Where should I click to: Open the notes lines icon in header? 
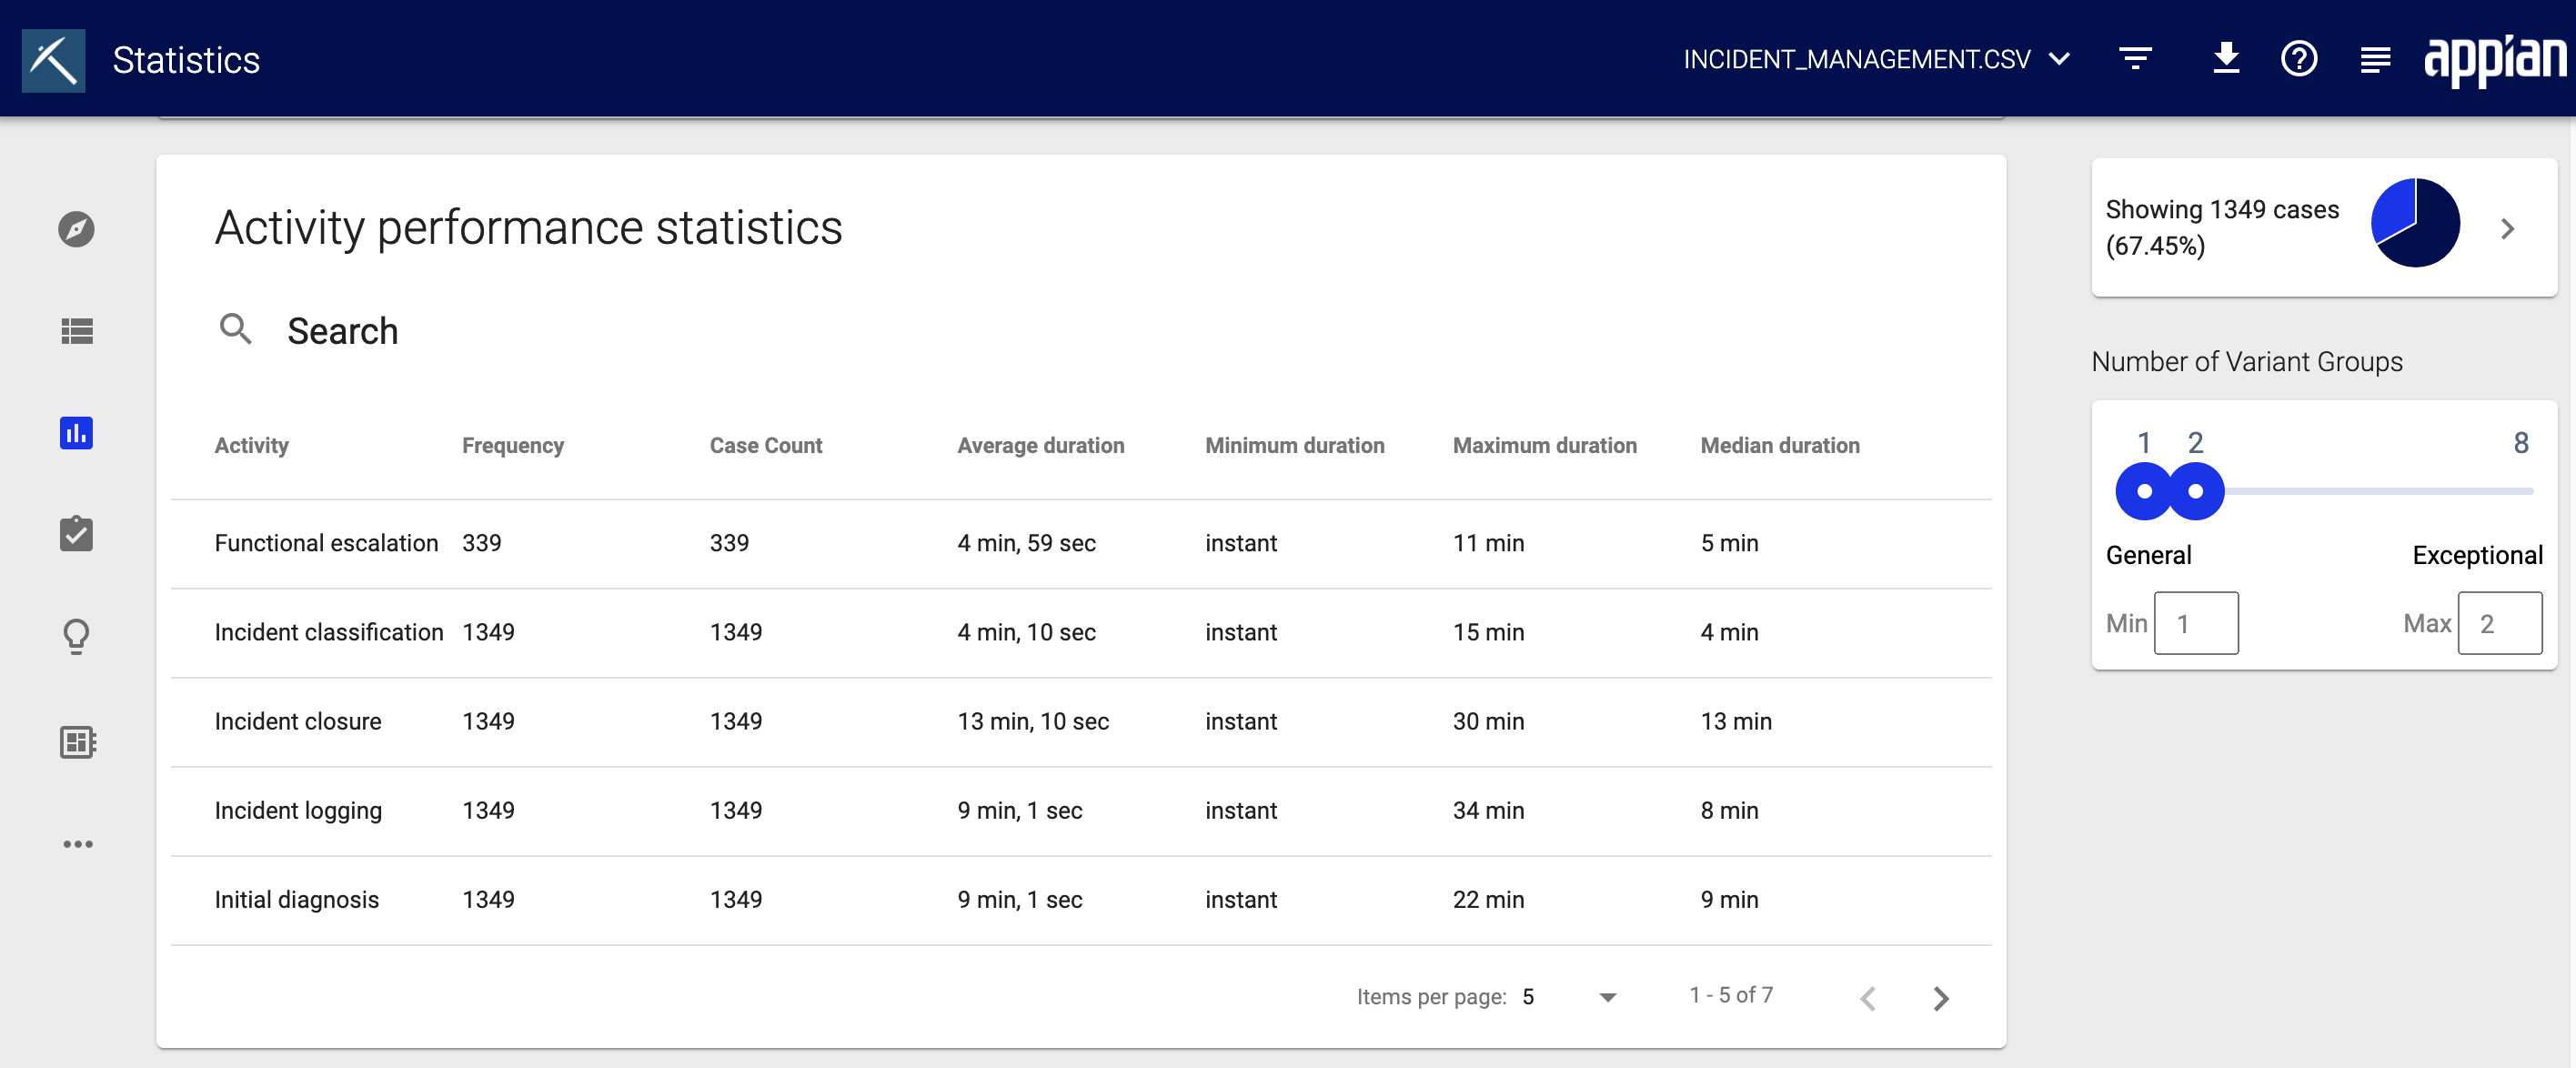[2375, 60]
